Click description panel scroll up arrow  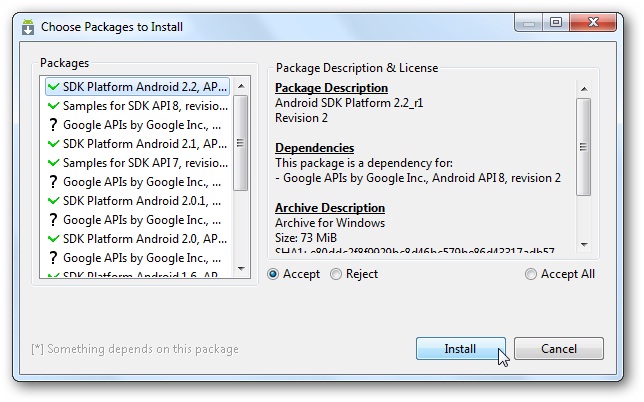coord(584,89)
